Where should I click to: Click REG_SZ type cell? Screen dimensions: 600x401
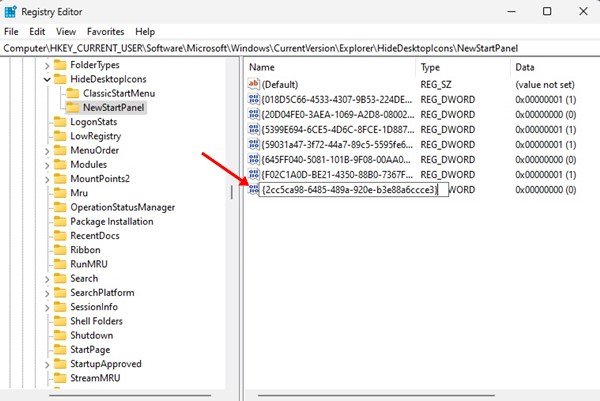[436, 85]
